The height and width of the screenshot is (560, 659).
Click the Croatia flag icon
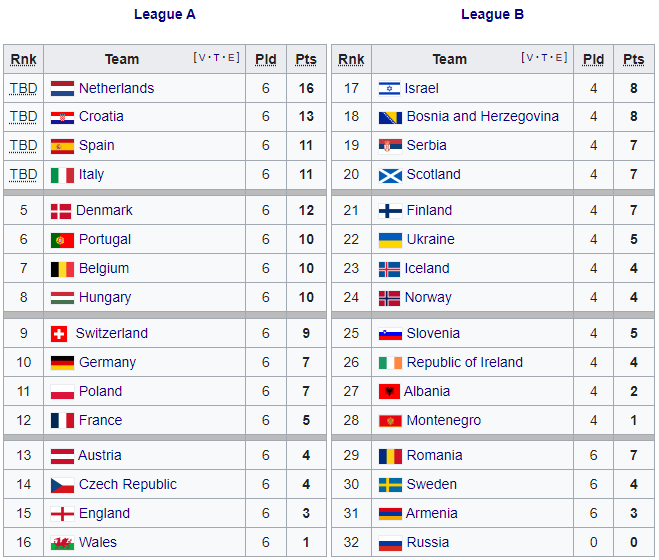[x=62, y=117]
